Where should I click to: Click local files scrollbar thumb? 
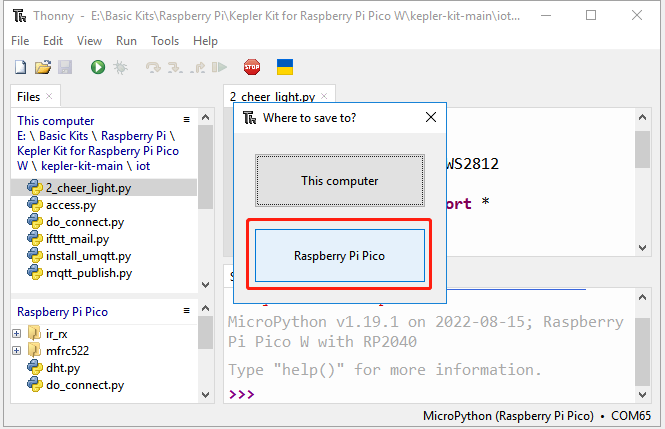tap(206, 167)
